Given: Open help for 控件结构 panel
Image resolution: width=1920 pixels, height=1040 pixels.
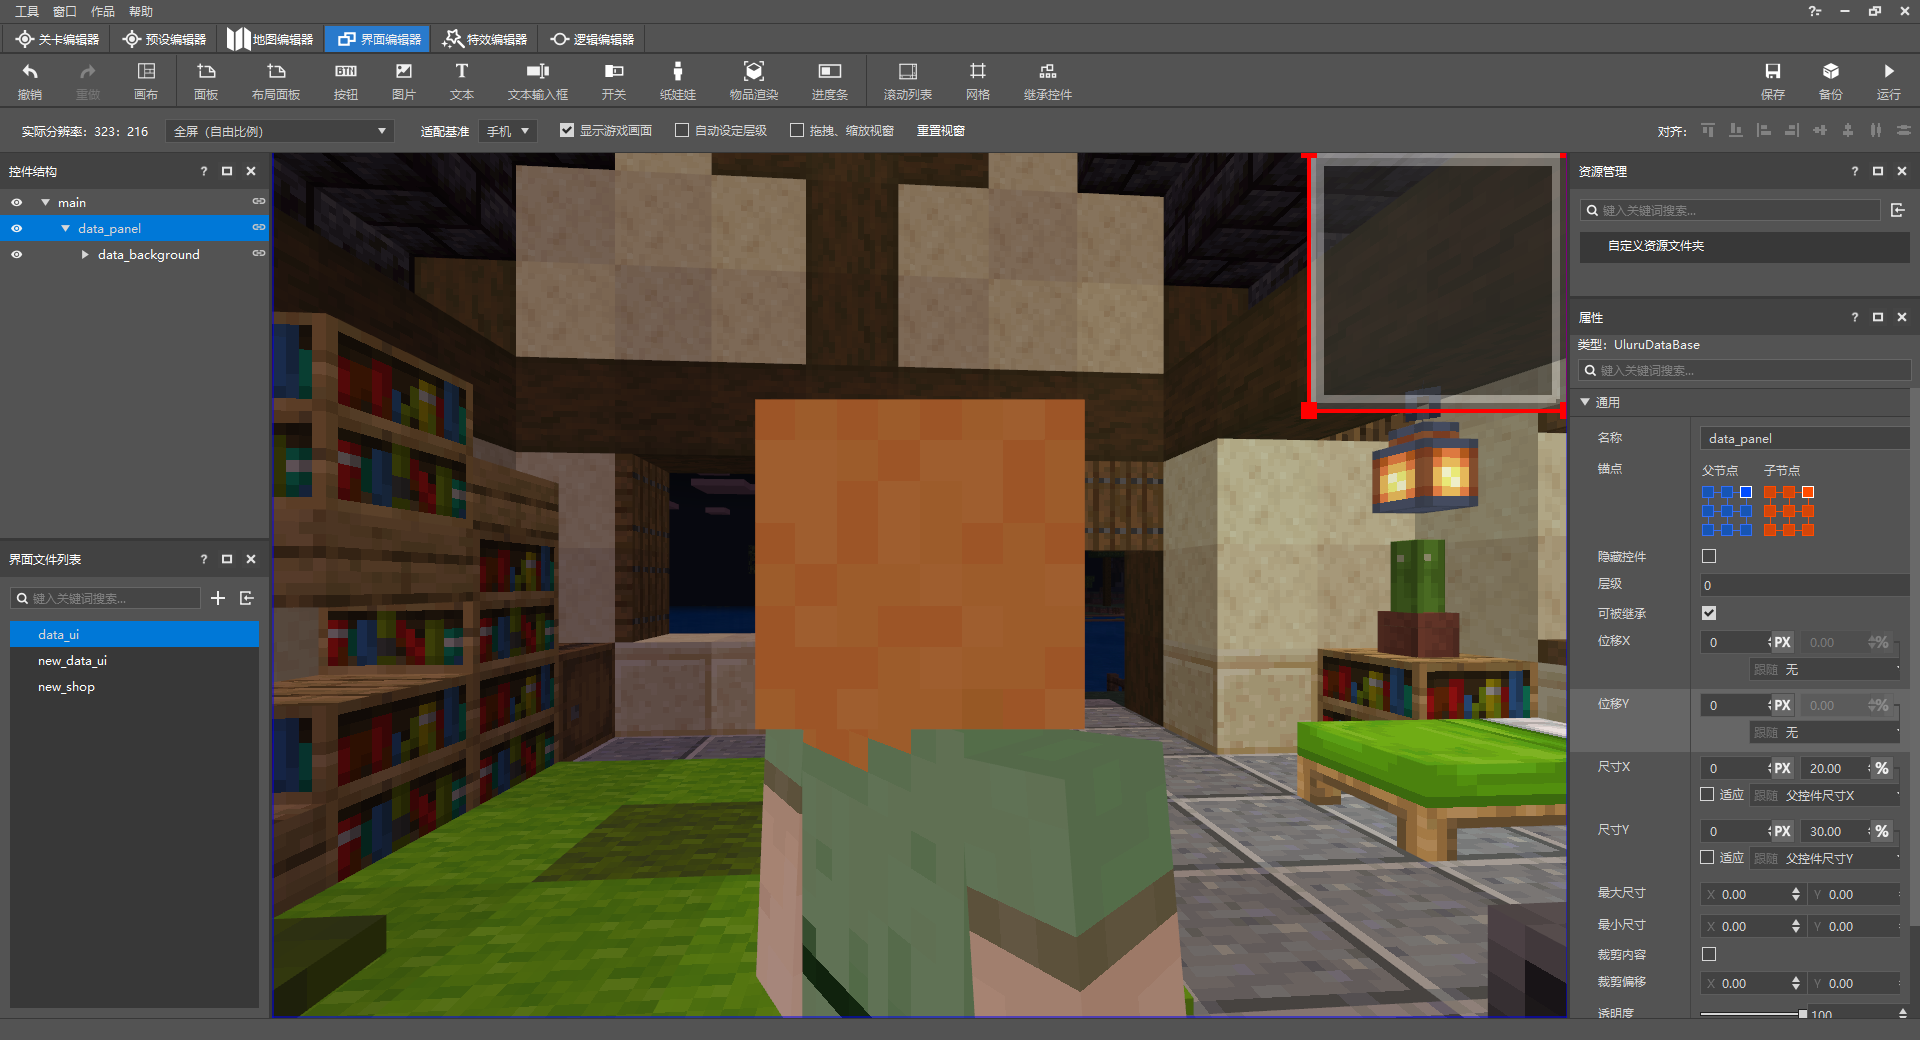Looking at the screenshot, I should click(x=204, y=171).
